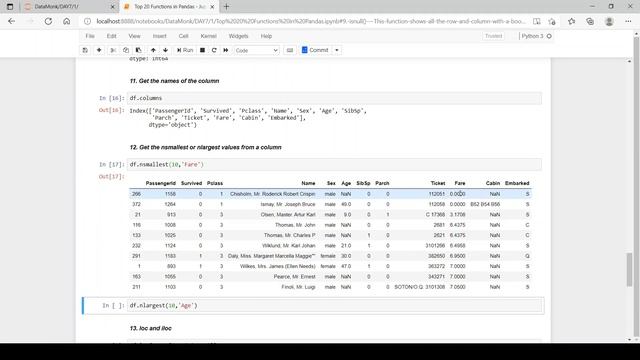Open the command palette keyboard icon
The height and width of the screenshot is (360, 640).
(x=290, y=50)
